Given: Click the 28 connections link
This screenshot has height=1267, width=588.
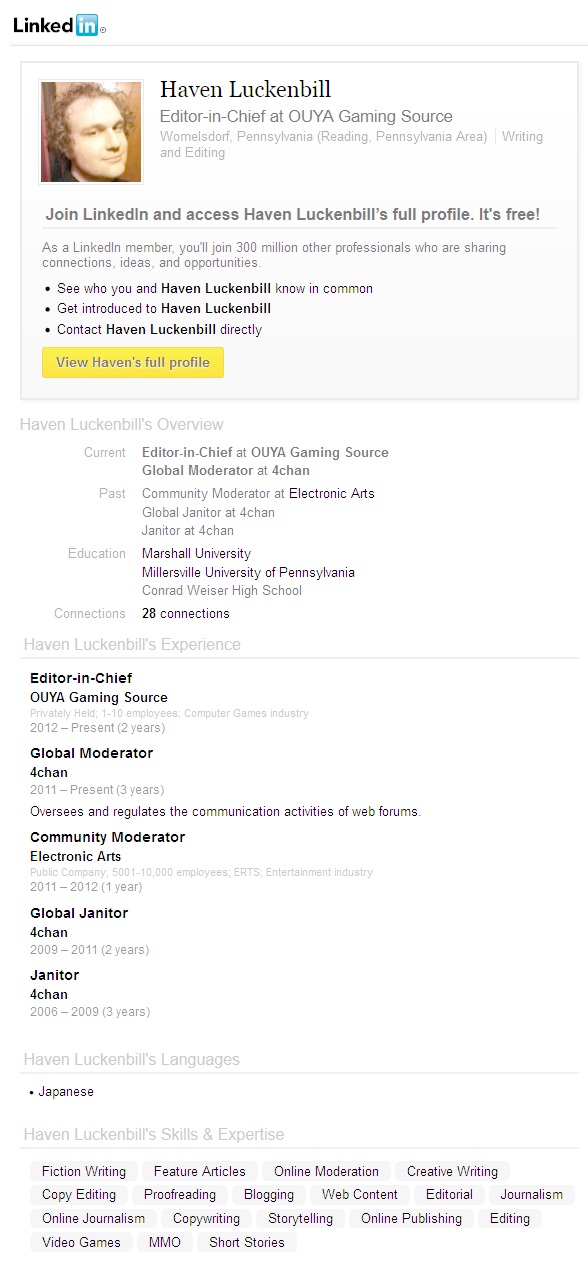Looking at the screenshot, I should 186,613.
